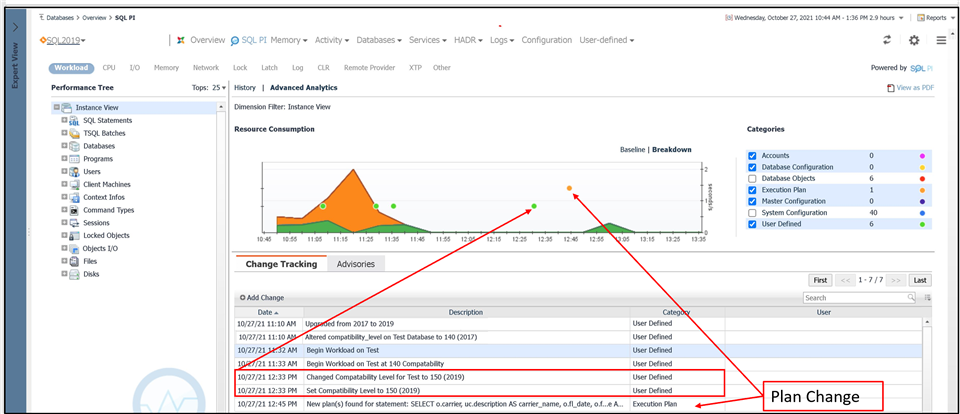
Task: Click the Users tree icon
Action: (x=74, y=172)
